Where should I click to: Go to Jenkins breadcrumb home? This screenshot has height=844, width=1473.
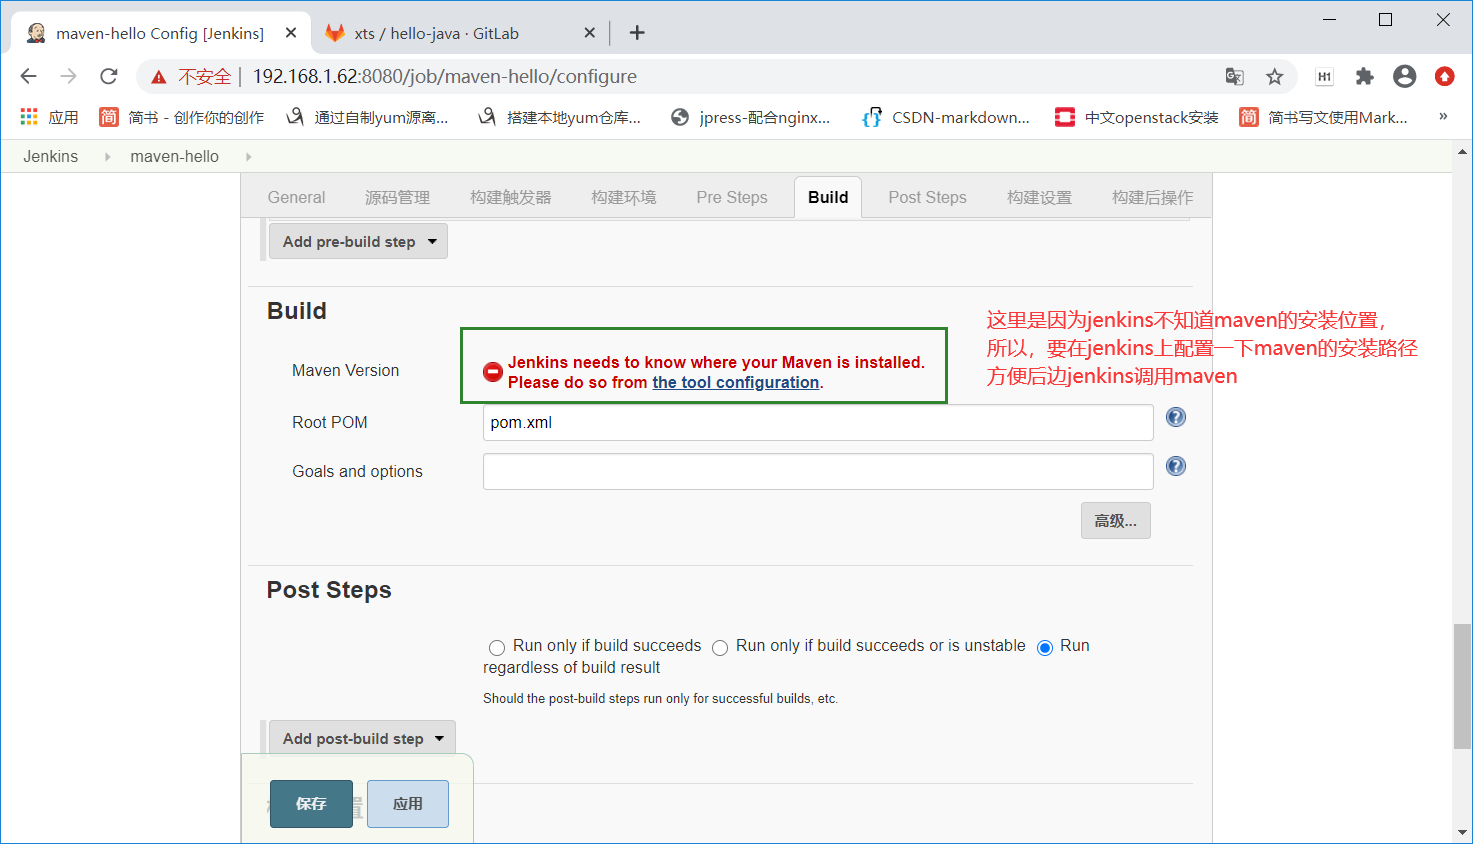click(51, 157)
